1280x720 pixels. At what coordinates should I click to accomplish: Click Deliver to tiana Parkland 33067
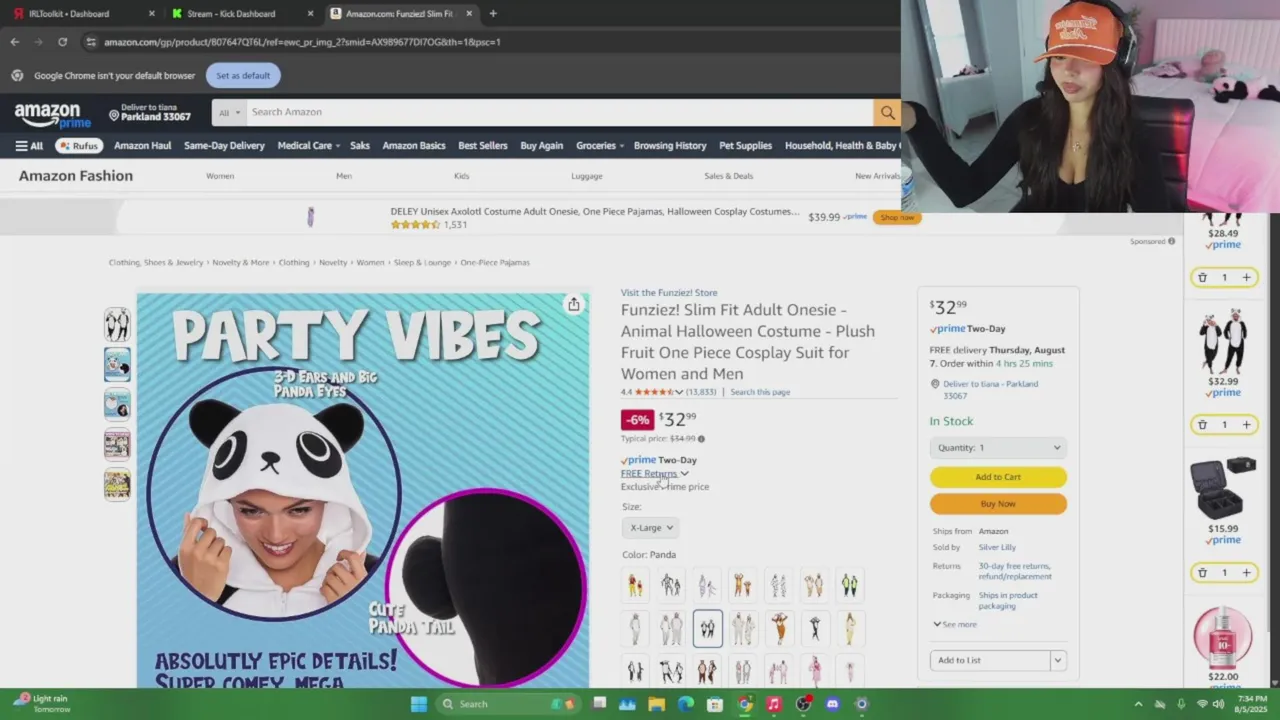coord(150,112)
